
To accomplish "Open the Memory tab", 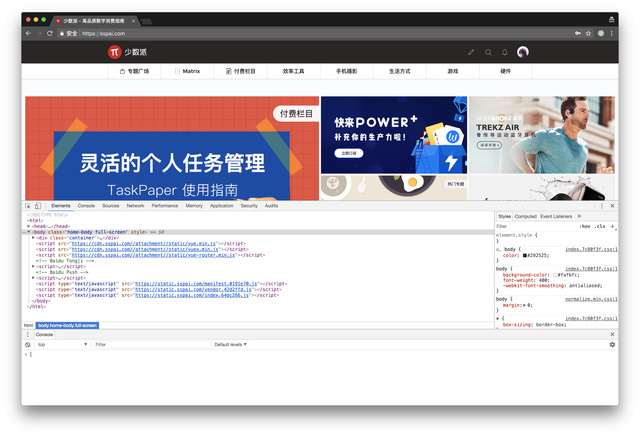I will [x=194, y=206].
